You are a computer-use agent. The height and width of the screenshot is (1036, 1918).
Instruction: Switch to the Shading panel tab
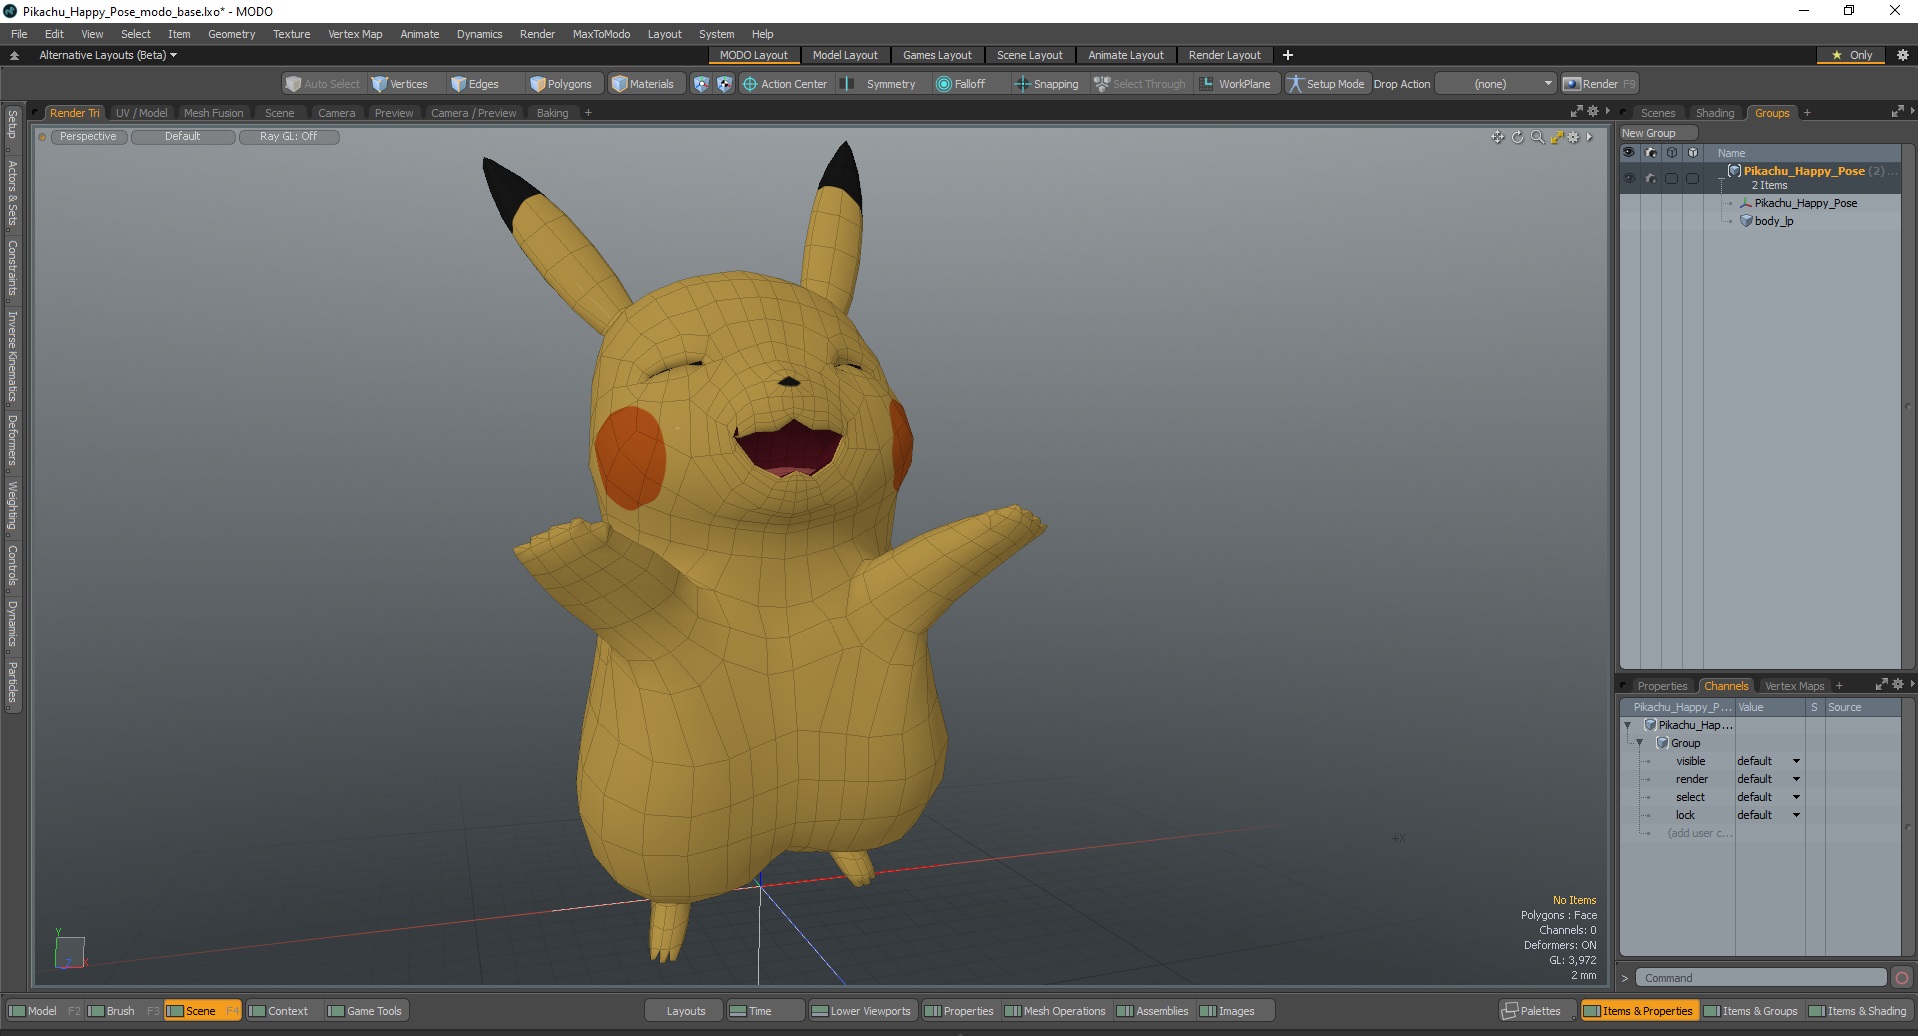point(1715,113)
